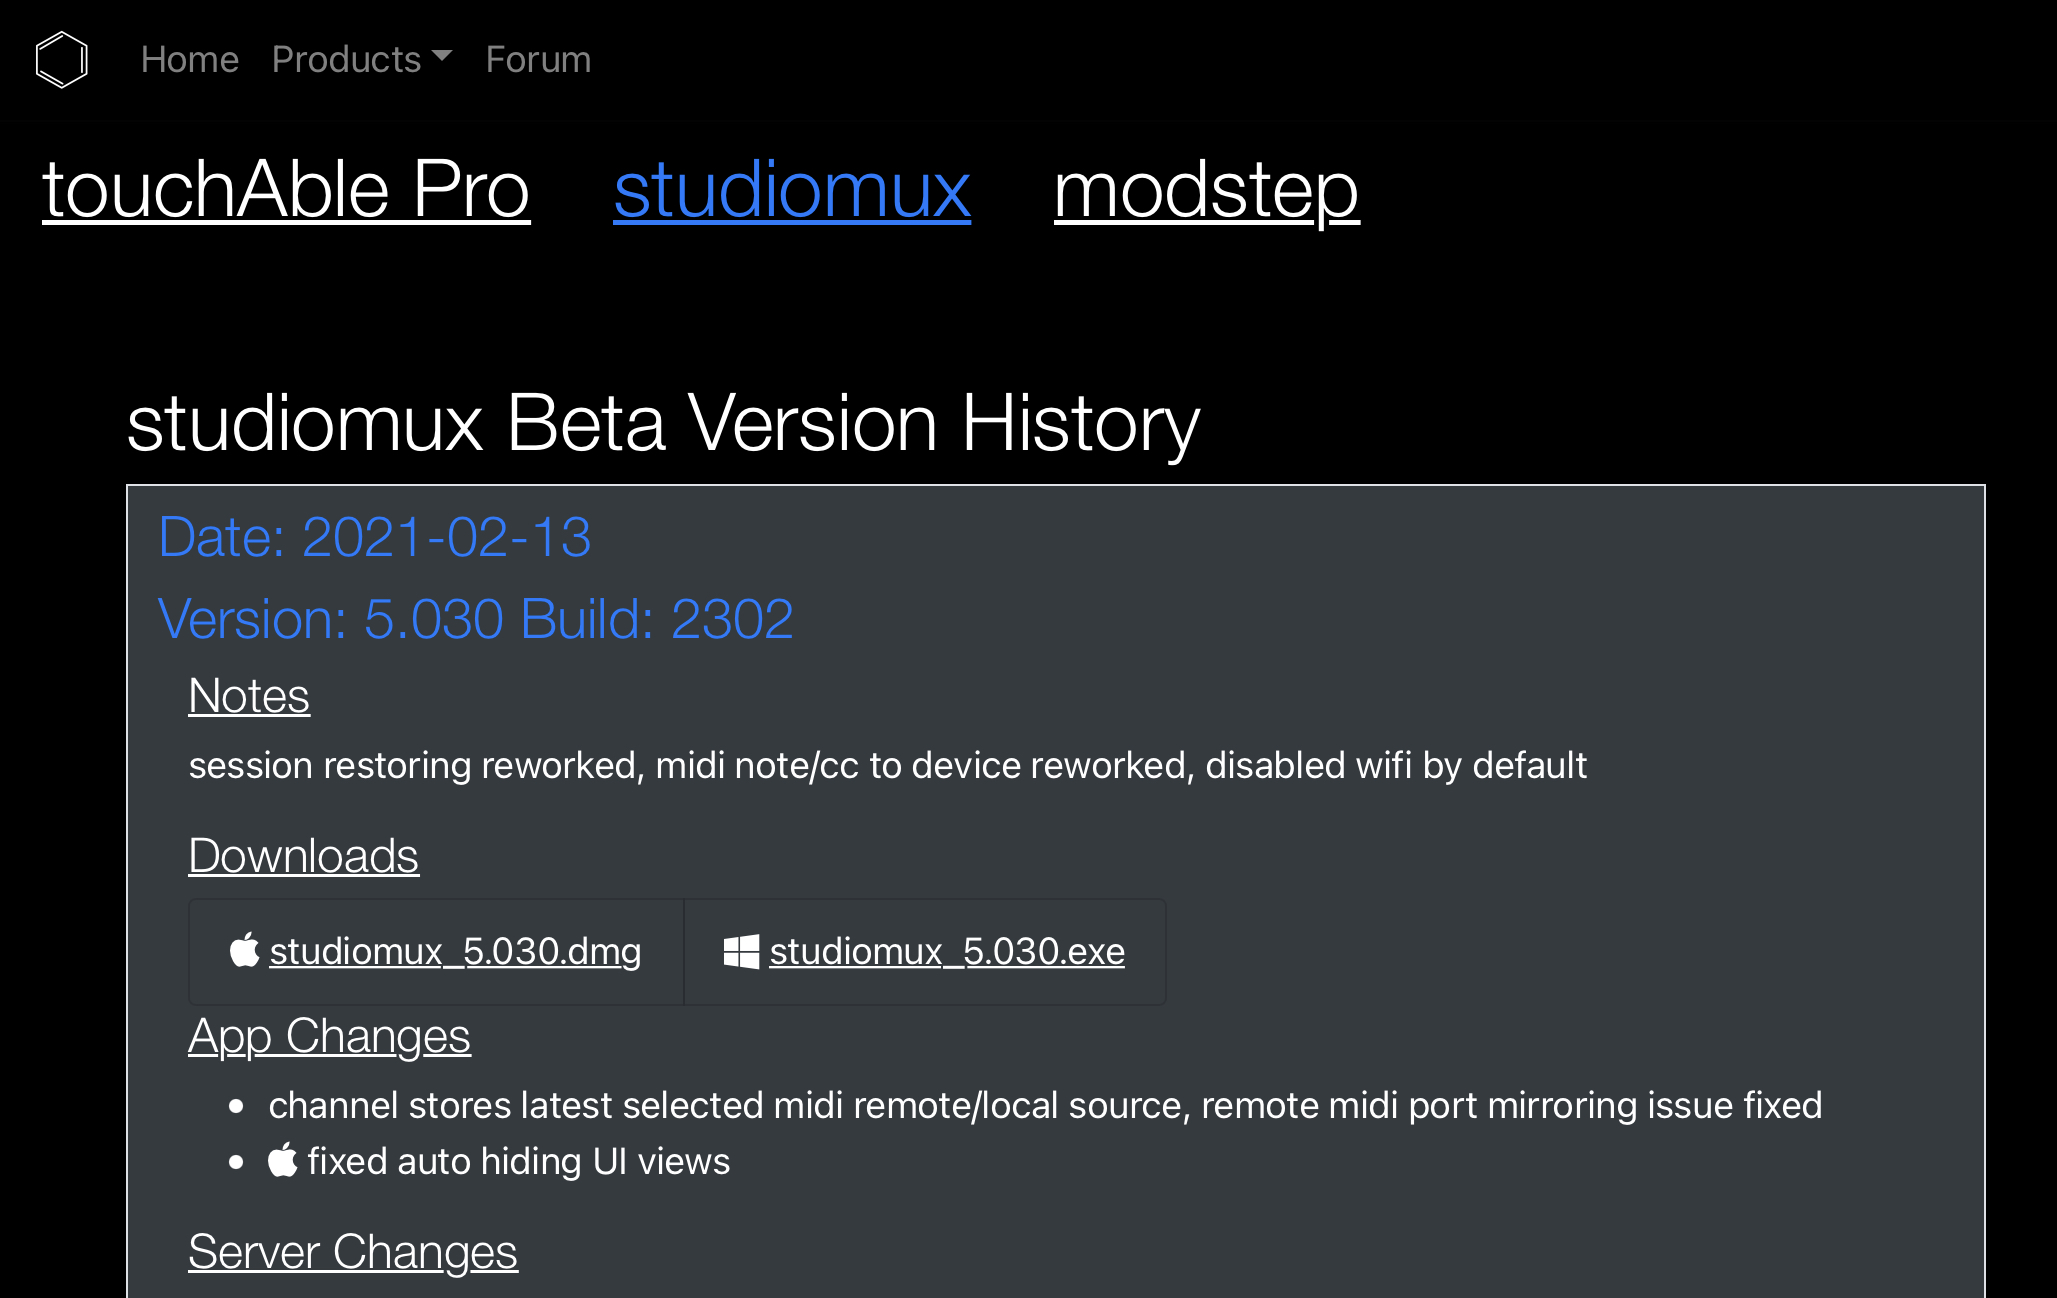The width and height of the screenshot is (2057, 1298).
Task: Switch to the touchAble Pro tab
Action: (286, 190)
